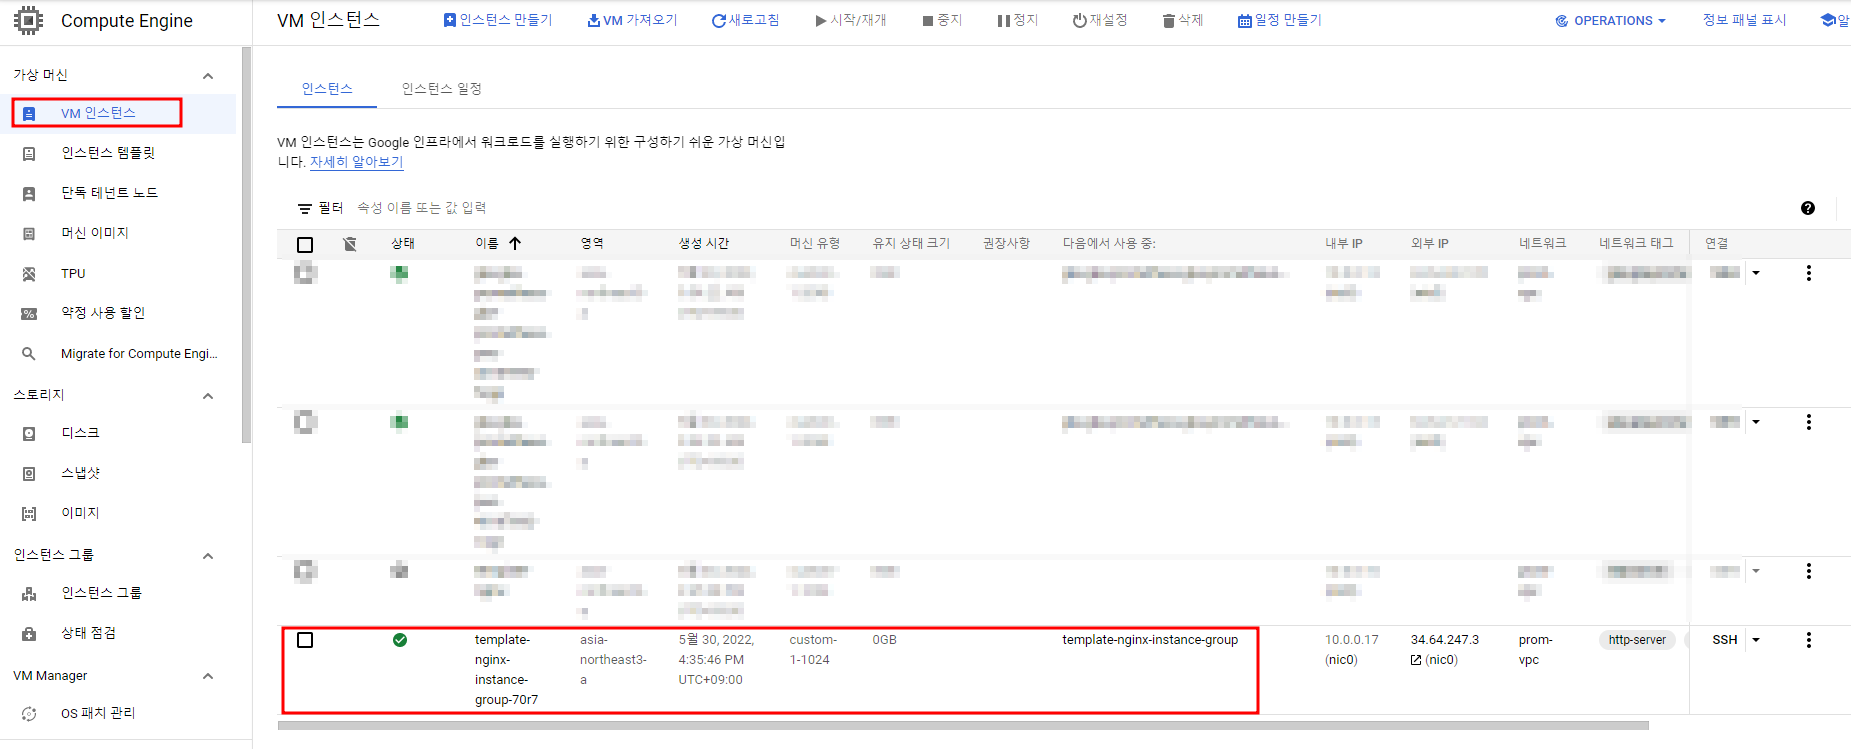
Task: Click 정보 패널 표시 button
Action: click(x=1745, y=20)
